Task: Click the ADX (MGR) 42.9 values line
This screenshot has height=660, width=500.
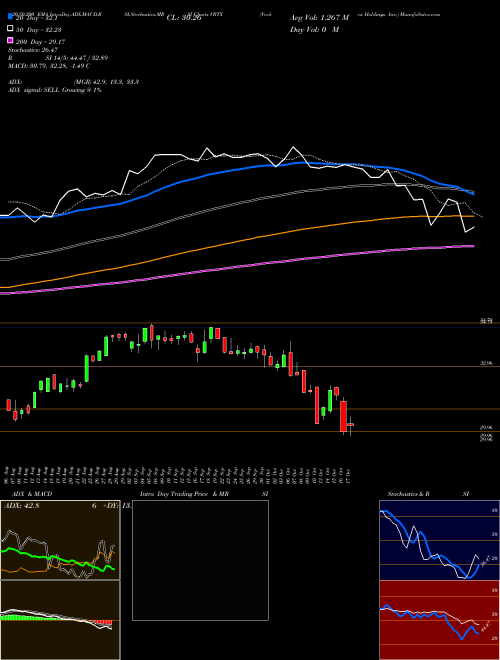Action: (74, 82)
